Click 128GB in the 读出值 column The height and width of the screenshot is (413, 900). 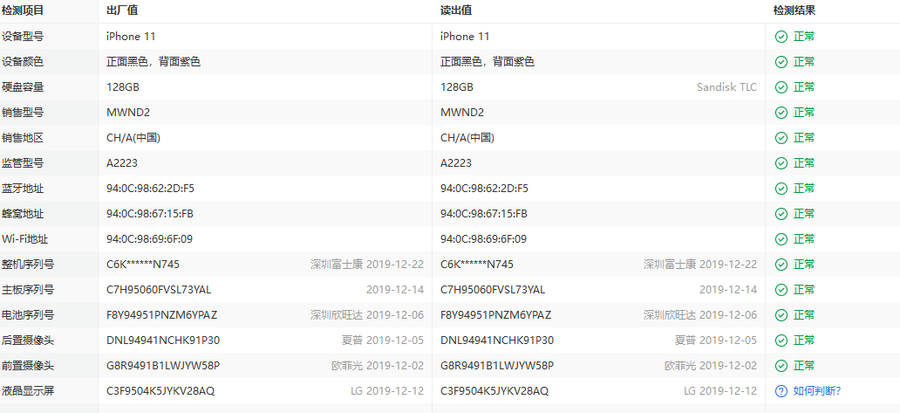click(x=457, y=87)
